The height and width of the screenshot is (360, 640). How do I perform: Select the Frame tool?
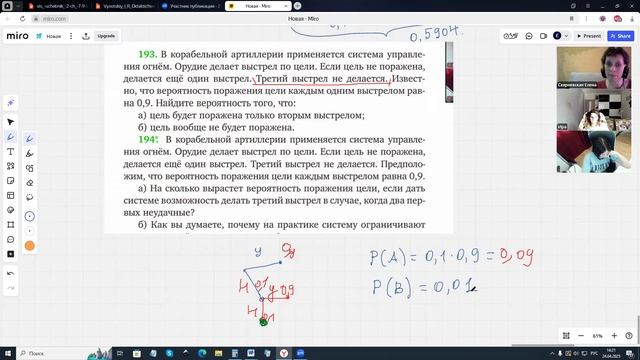pos(11,225)
